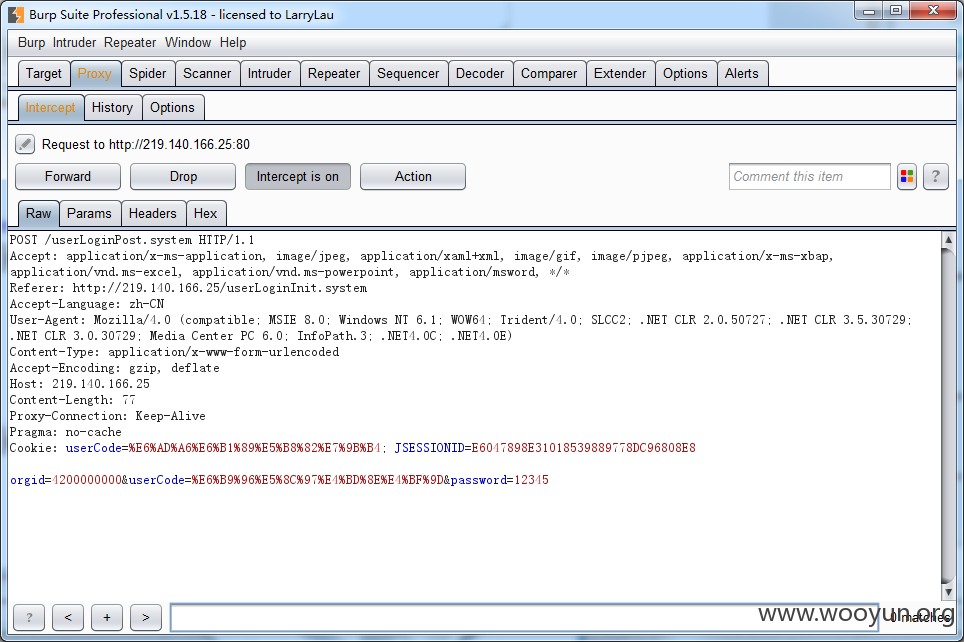The width and height of the screenshot is (964, 642).
Task: Open the Intruder menu in menu bar
Action: click(74, 42)
